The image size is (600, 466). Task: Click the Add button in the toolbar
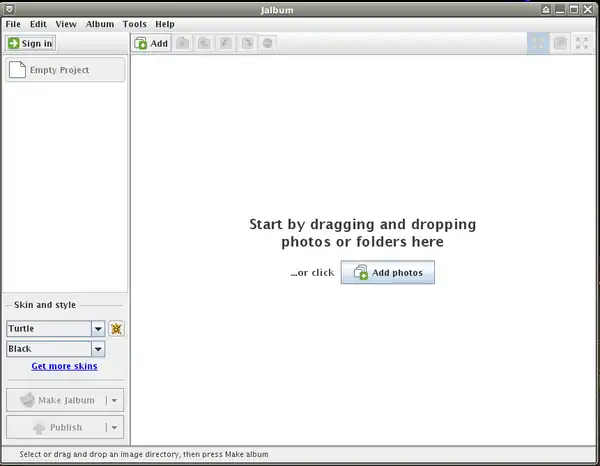[x=151, y=43]
